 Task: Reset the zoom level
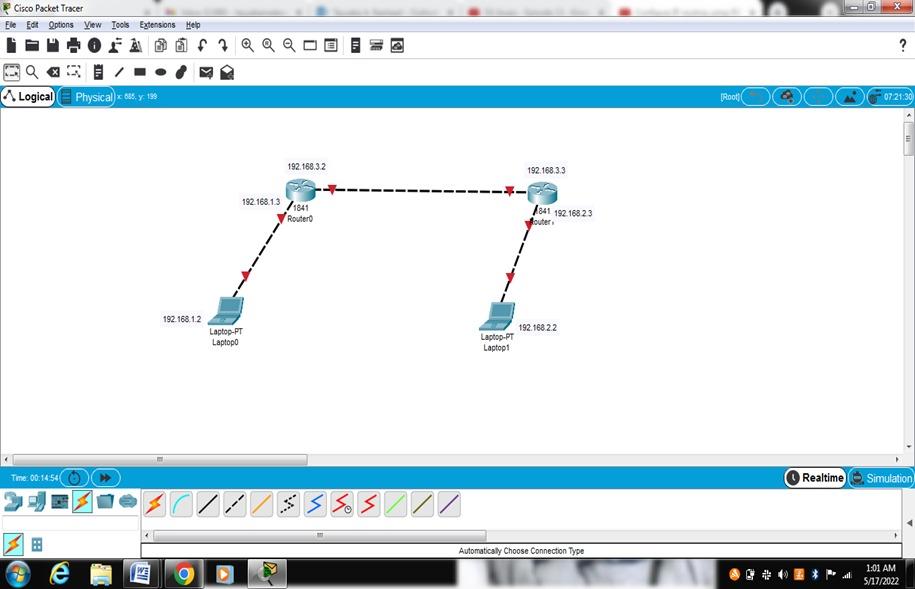pyautogui.click(x=268, y=46)
